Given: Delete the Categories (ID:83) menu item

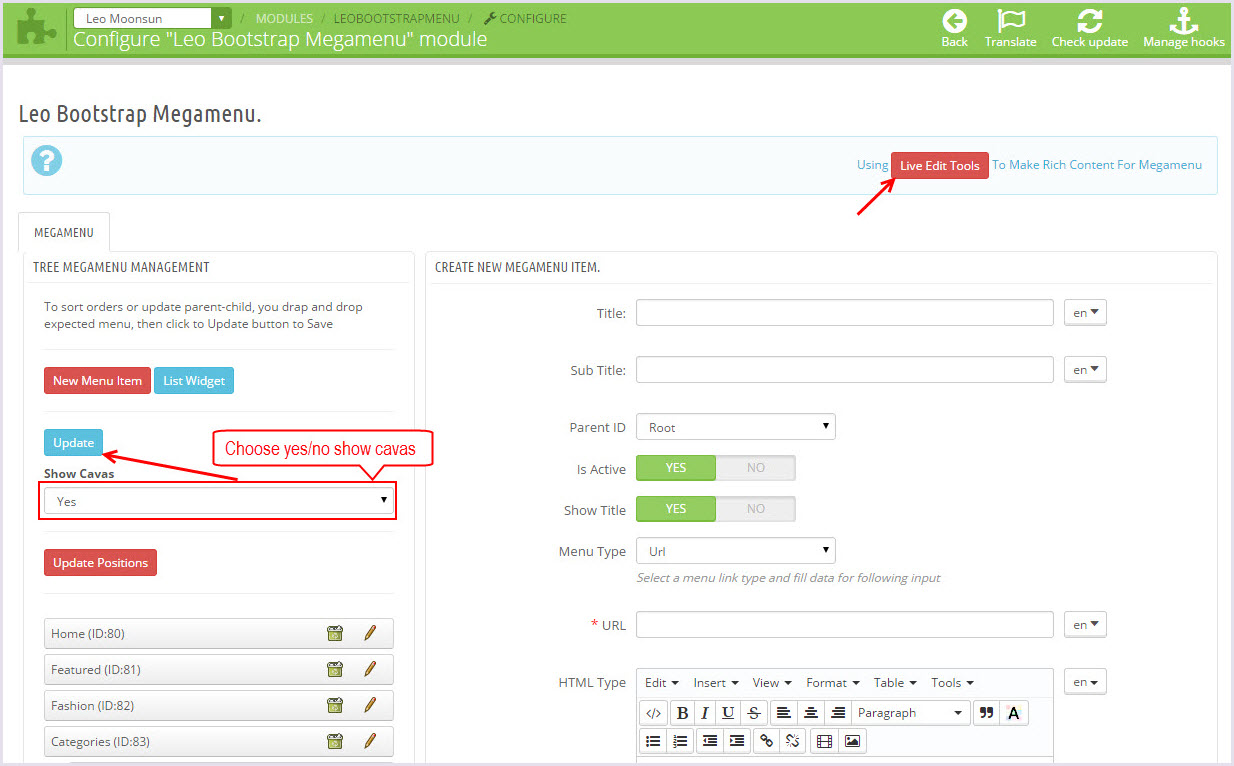Looking at the screenshot, I should (x=335, y=741).
